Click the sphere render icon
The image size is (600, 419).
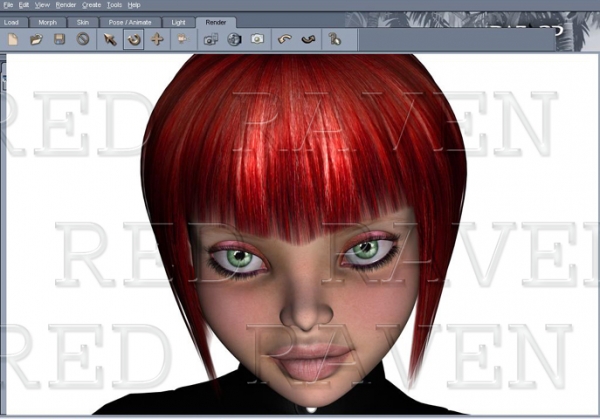tap(234, 39)
